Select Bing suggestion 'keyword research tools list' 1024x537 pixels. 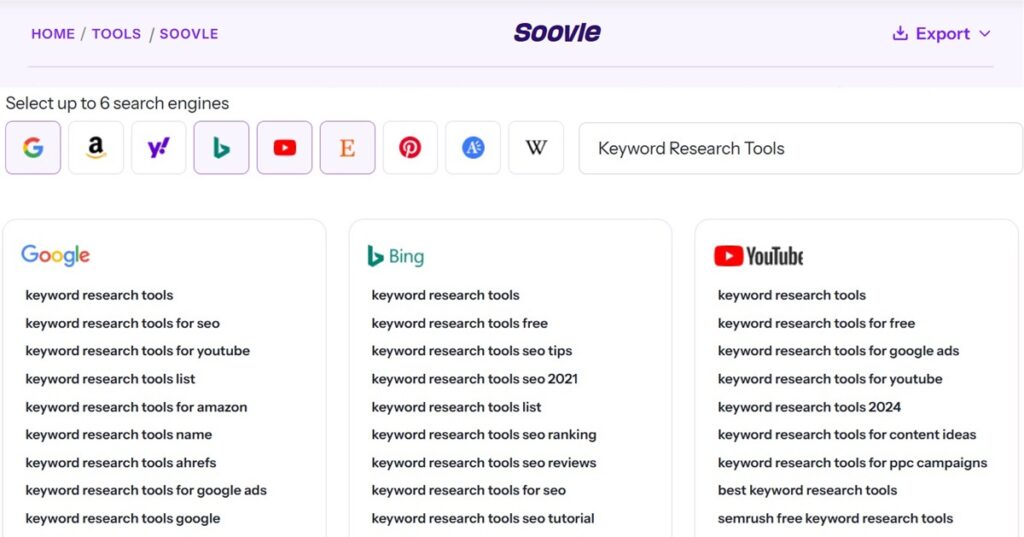pyautogui.click(x=456, y=407)
